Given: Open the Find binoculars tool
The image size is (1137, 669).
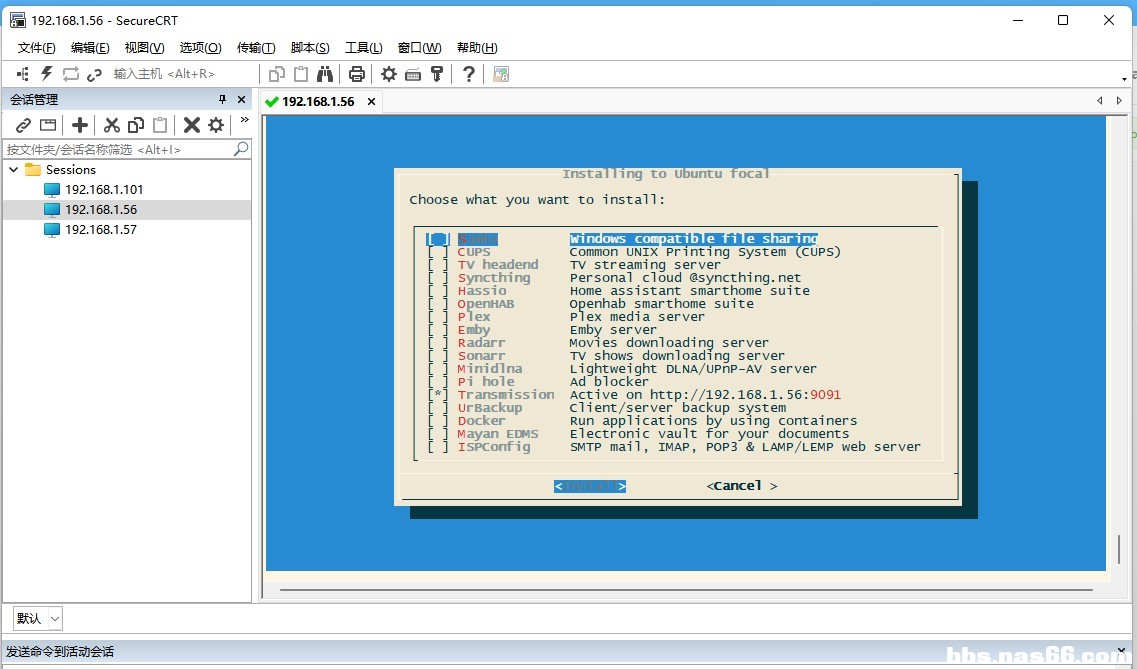Looking at the screenshot, I should [x=324, y=73].
